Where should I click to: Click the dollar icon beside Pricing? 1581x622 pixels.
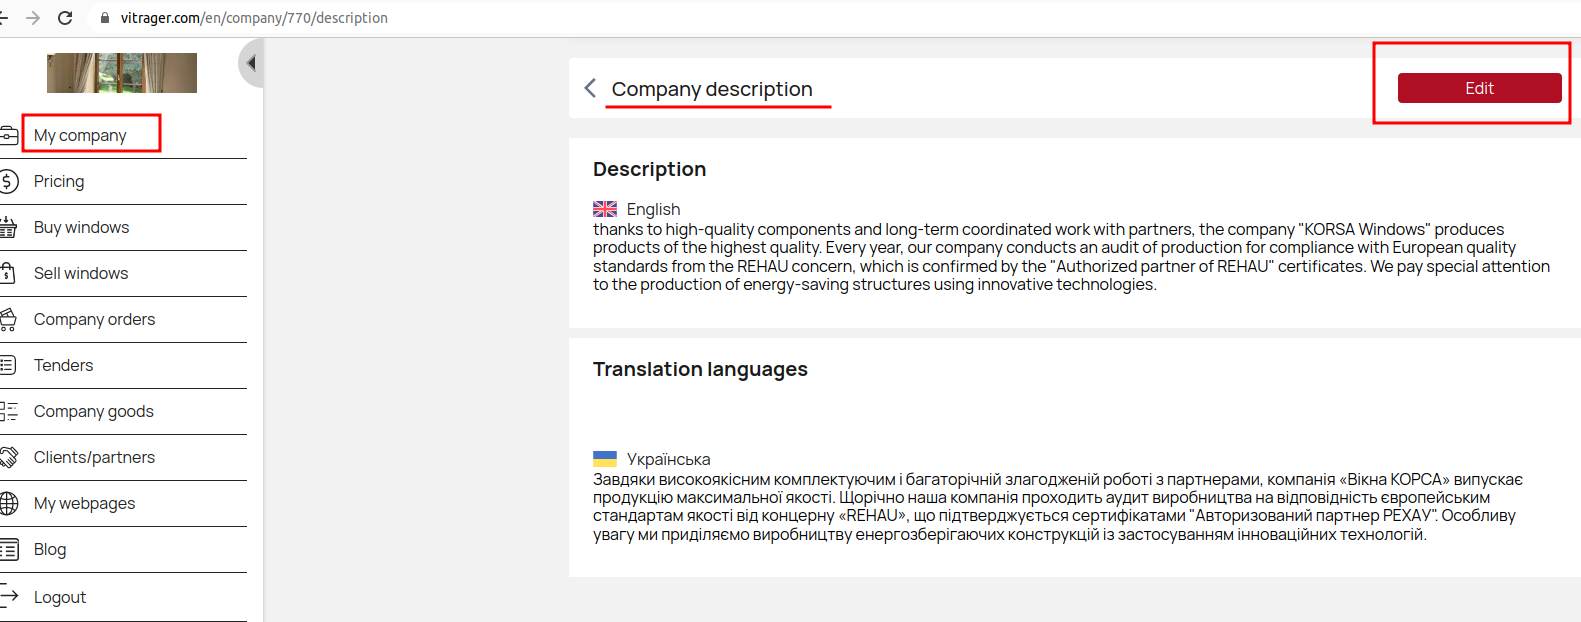point(8,181)
